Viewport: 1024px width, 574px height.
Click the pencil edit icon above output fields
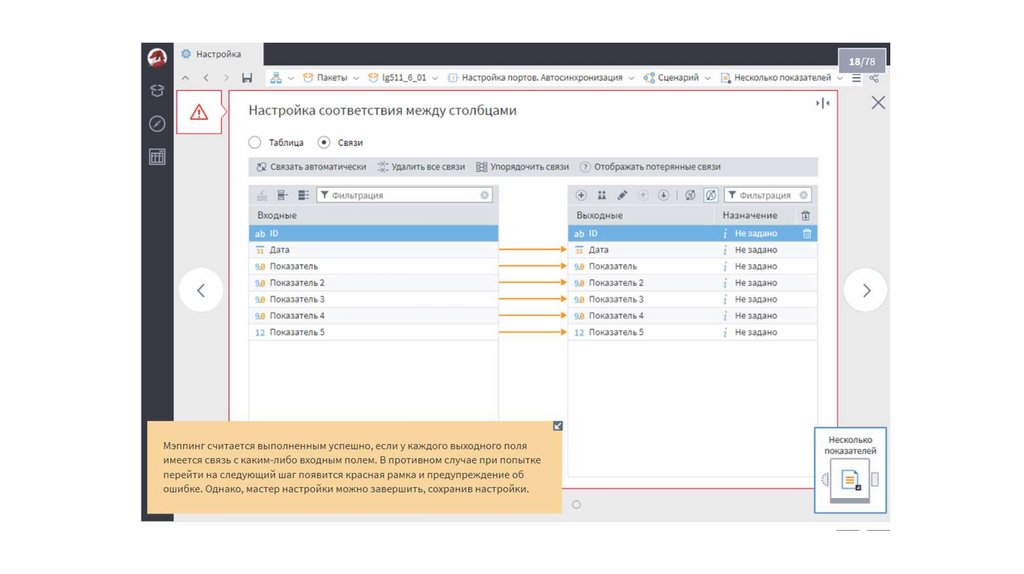(622, 195)
